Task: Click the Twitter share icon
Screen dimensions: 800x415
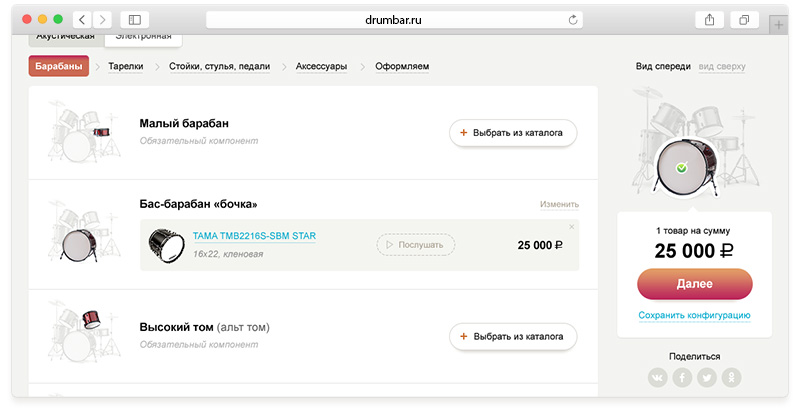Action: coord(707,377)
